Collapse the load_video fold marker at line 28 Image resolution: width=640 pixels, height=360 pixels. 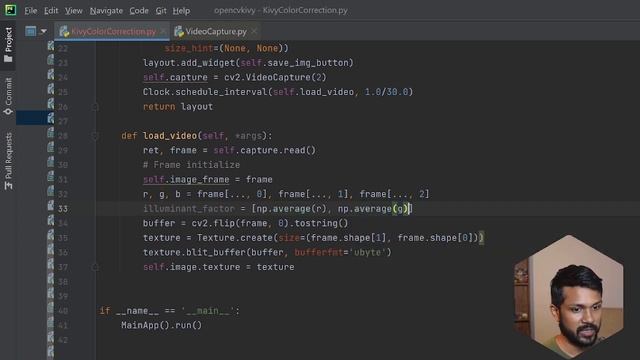pos(95,136)
